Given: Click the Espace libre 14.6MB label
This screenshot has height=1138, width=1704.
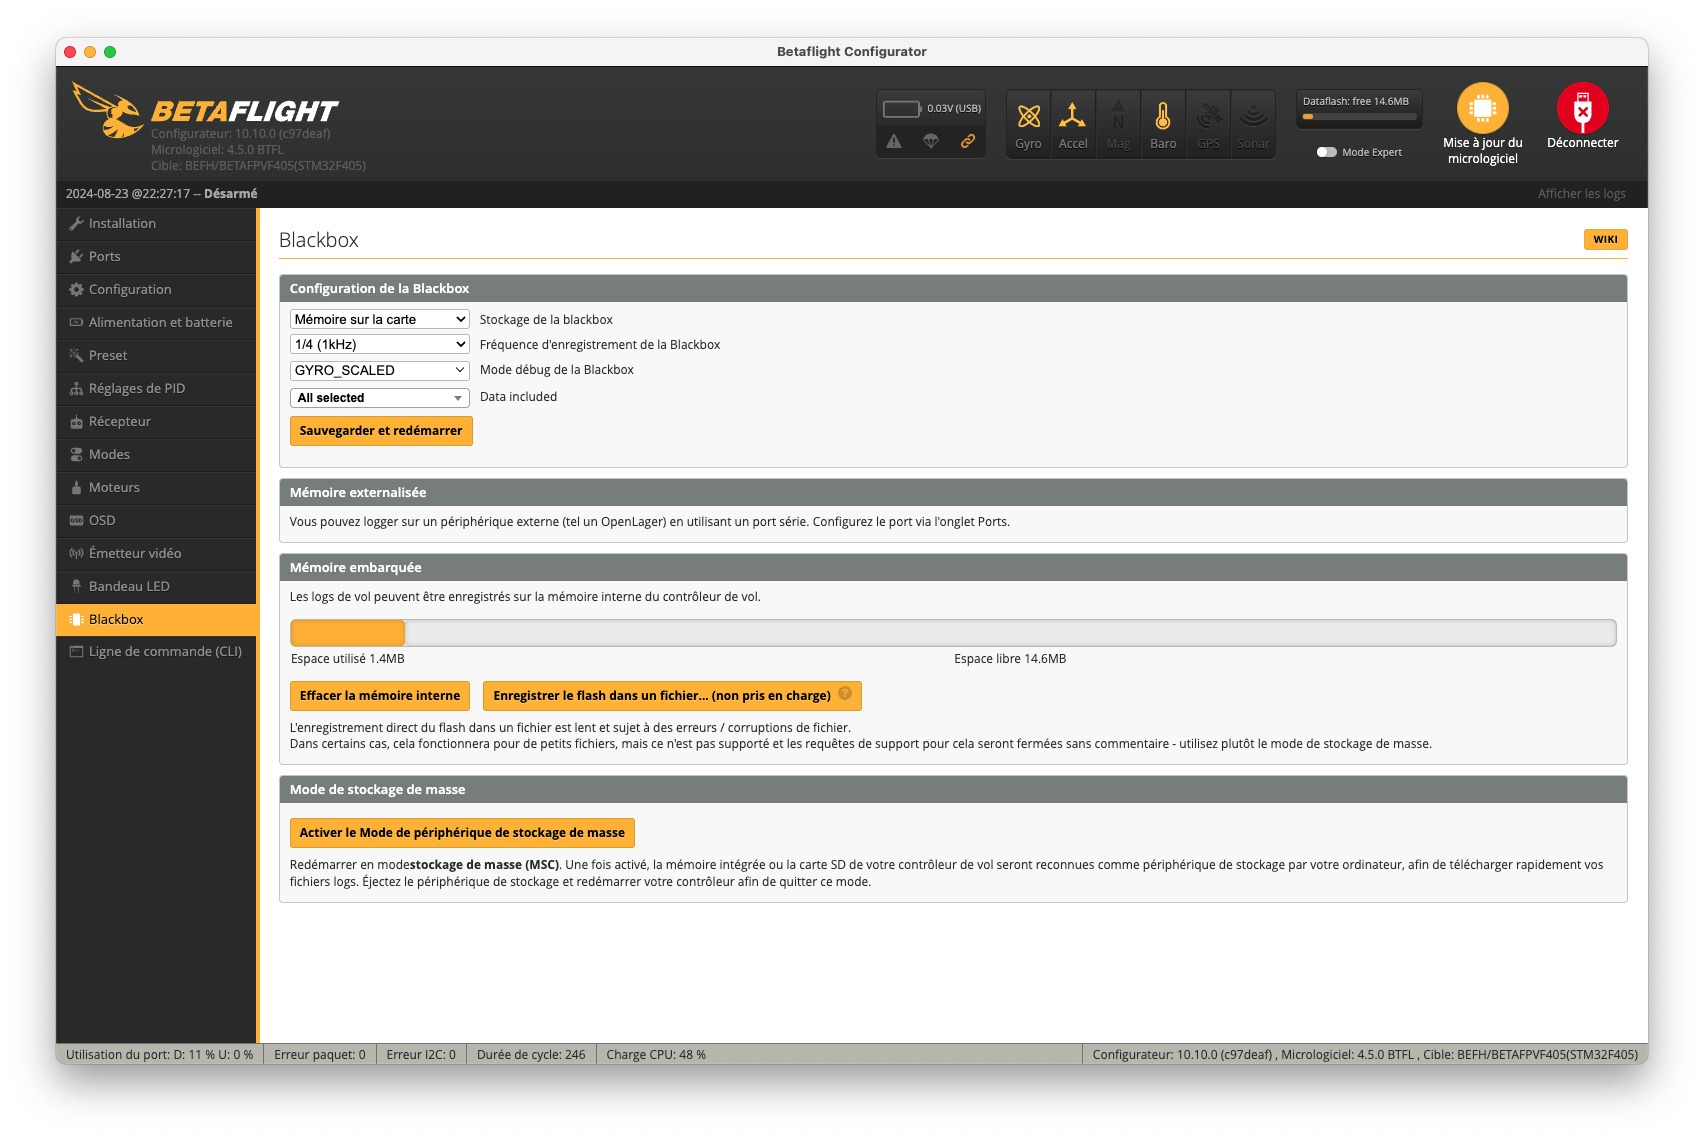Looking at the screenshot, I should click(x=1010, y=659).
